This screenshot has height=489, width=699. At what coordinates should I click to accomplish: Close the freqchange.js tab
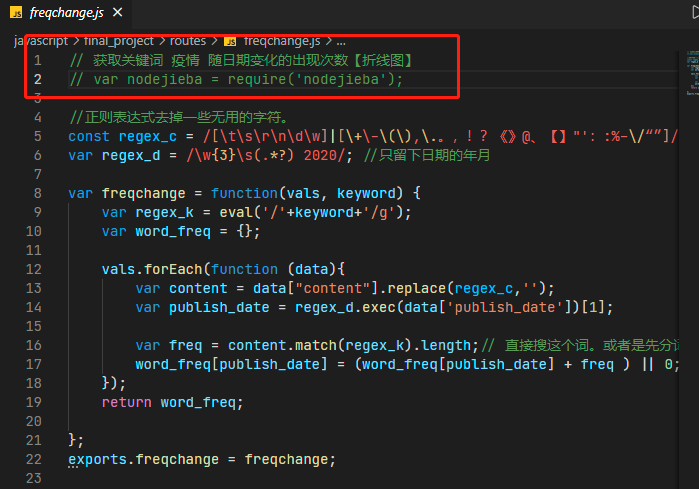(x=118, y=12)
